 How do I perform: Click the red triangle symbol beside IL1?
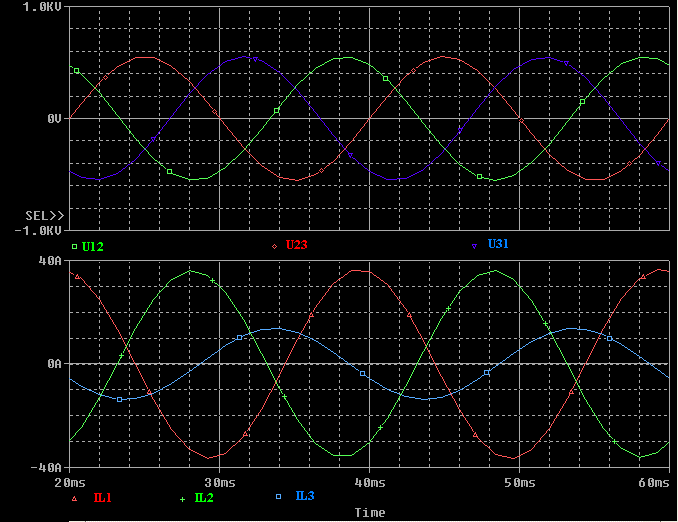pos(74,499)
